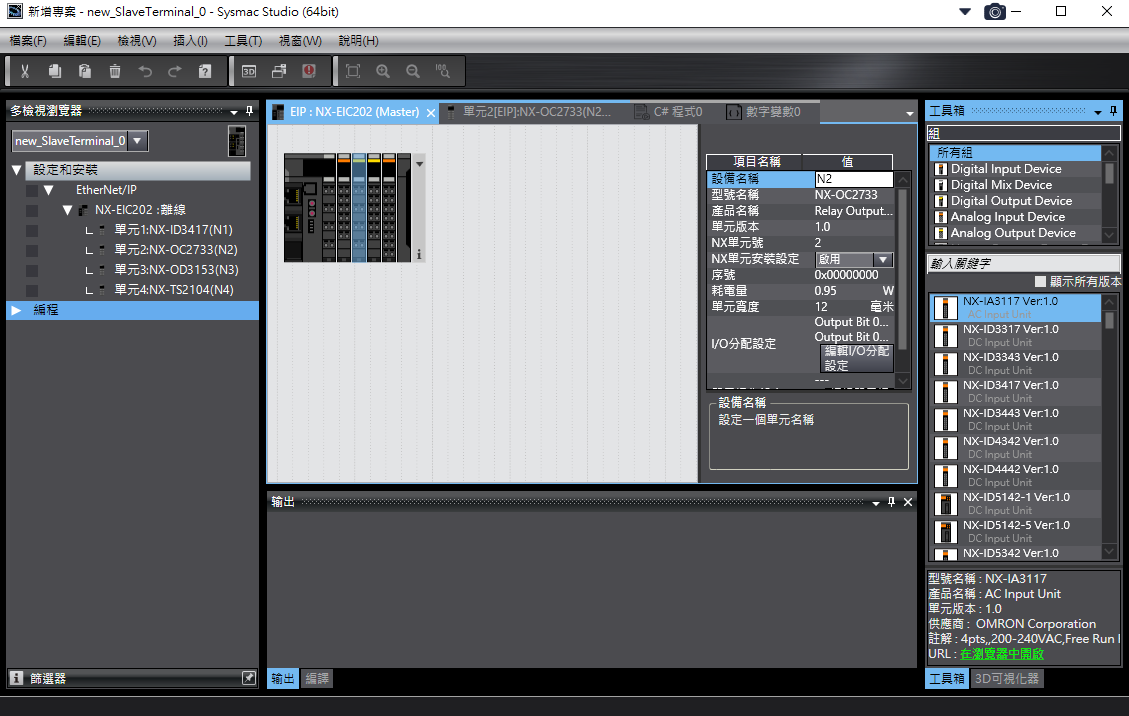This screenshot has width=1129, height=716.
Task: Click the Undo arrow icon
Action: [145, 71]
